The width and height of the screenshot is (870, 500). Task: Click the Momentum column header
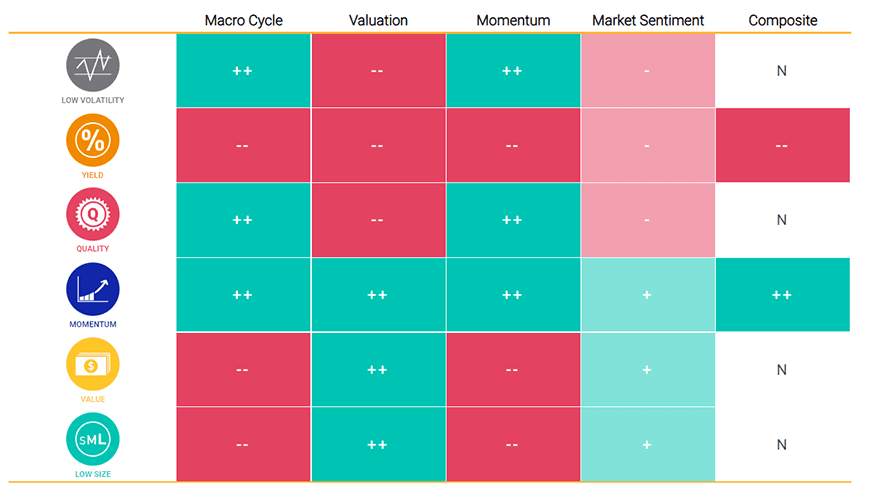click(512, 20)
